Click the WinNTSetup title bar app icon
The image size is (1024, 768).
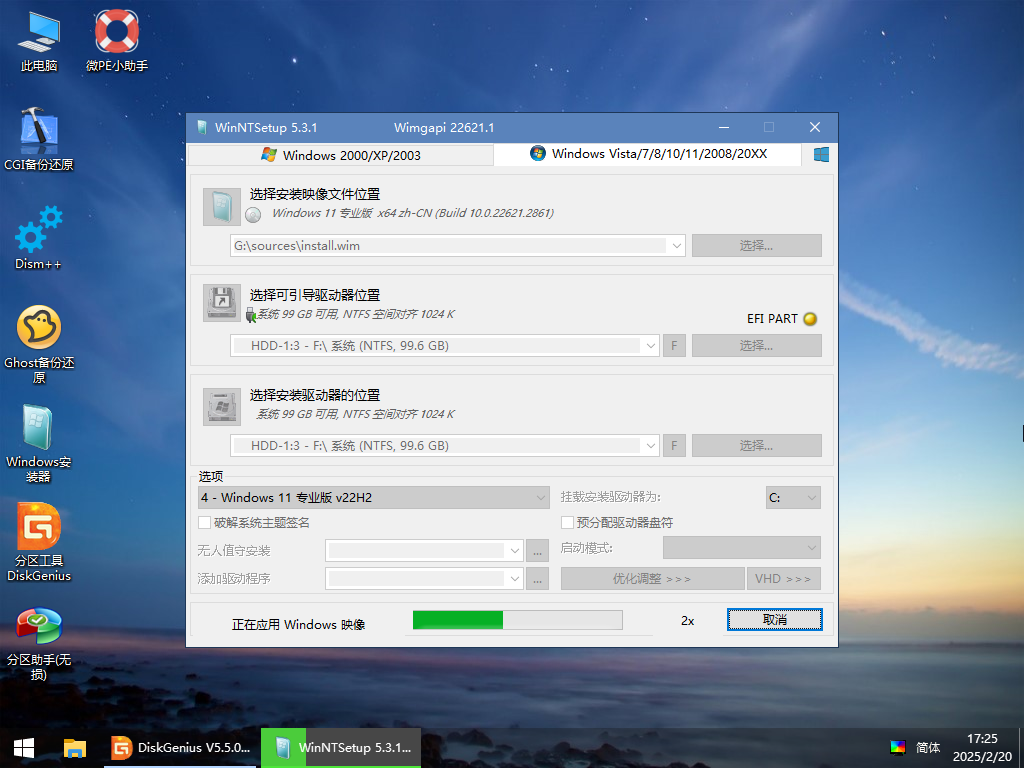tap(202, 127)
